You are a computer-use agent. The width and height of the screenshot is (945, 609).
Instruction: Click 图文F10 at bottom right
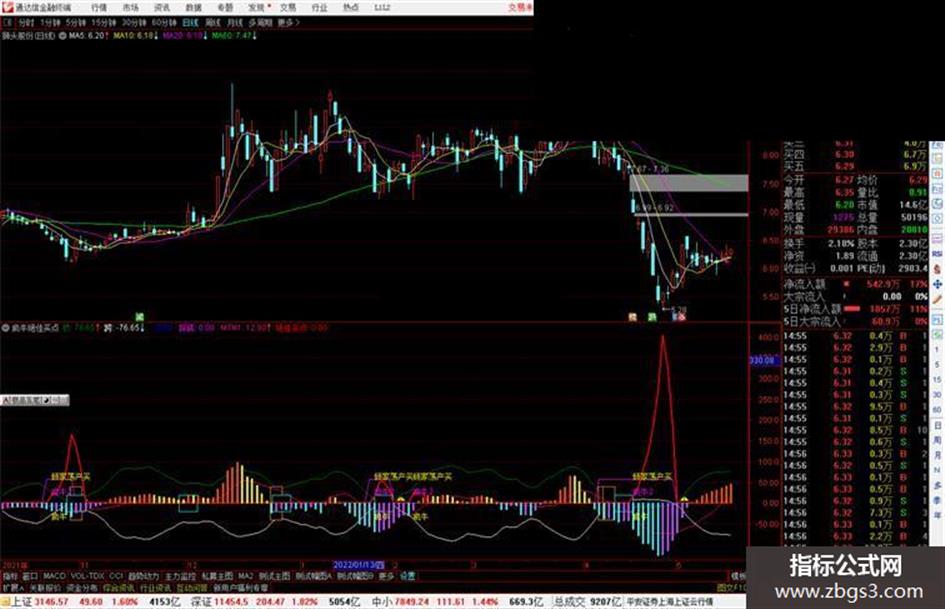(731, 587)
